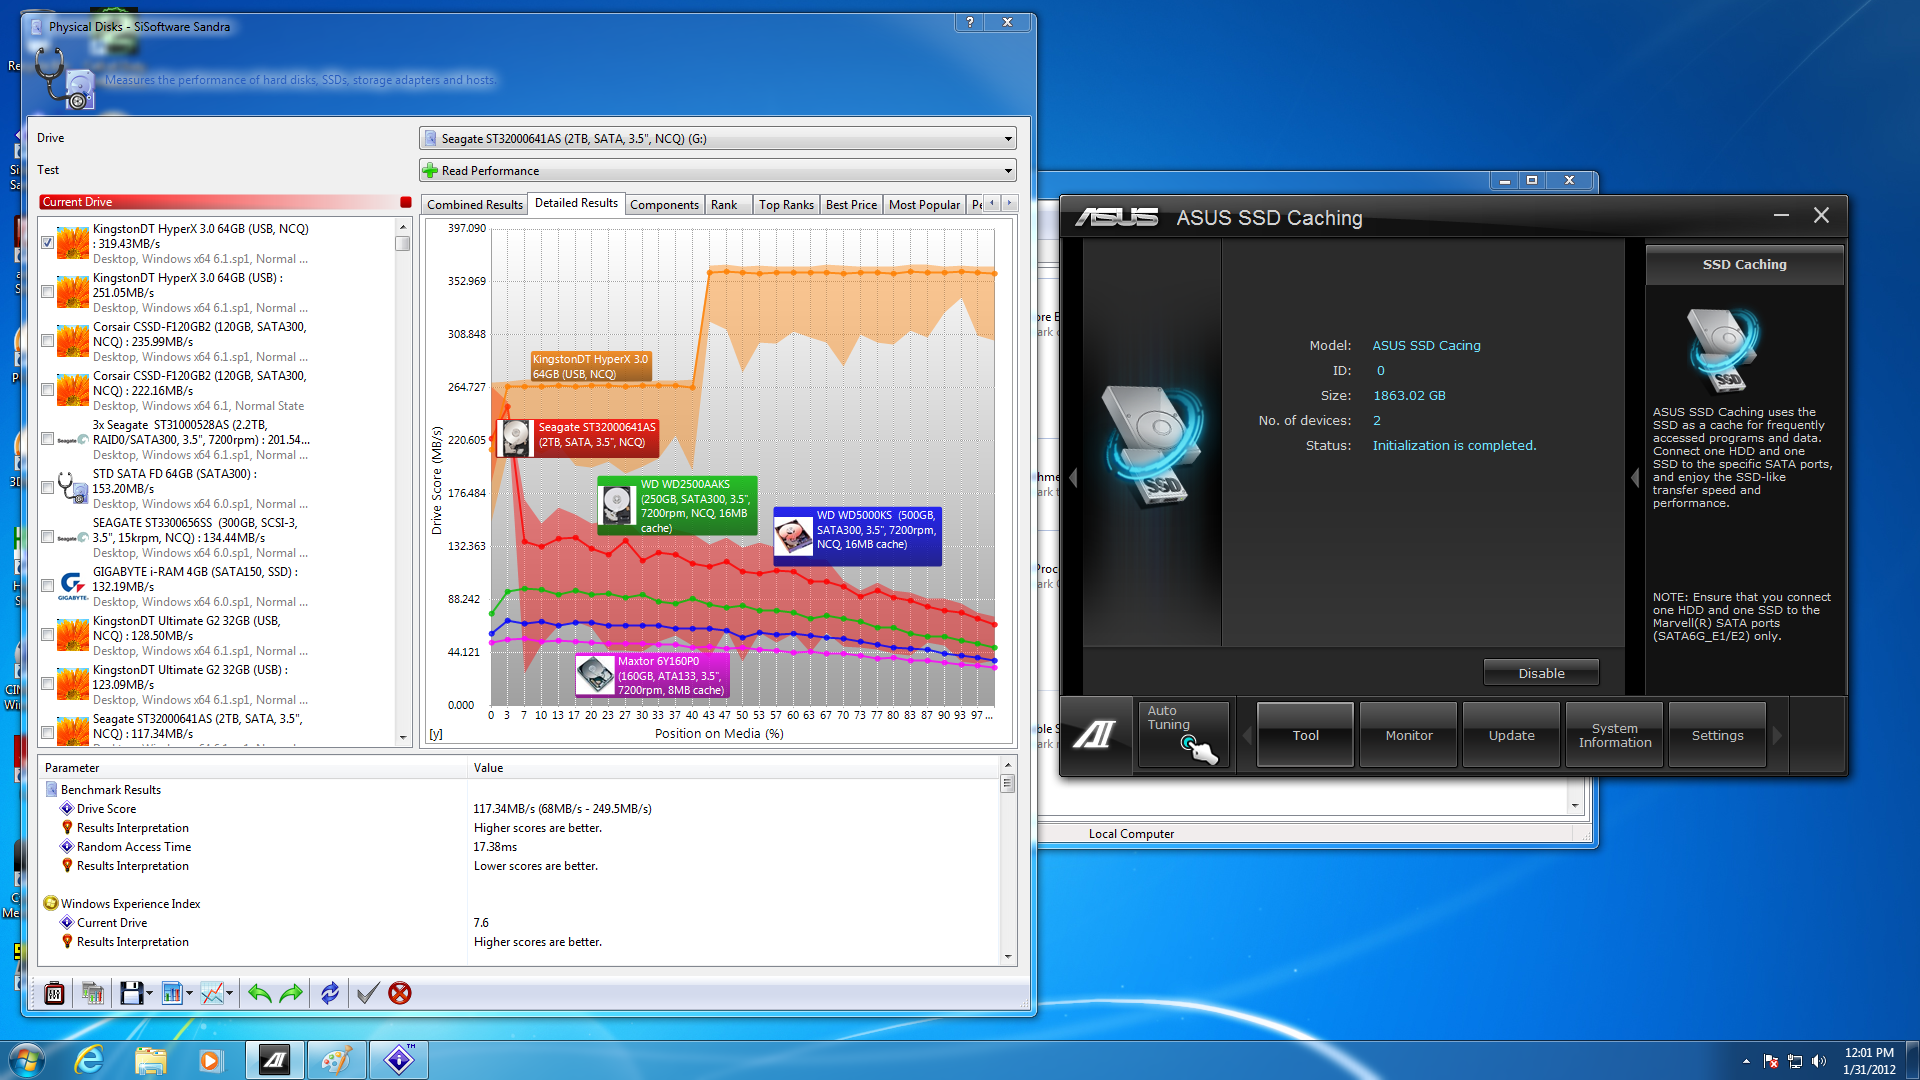Click the blue refresh arrows icon
The height and width of the screenshot is (1080, 1920).
point(330,993)
